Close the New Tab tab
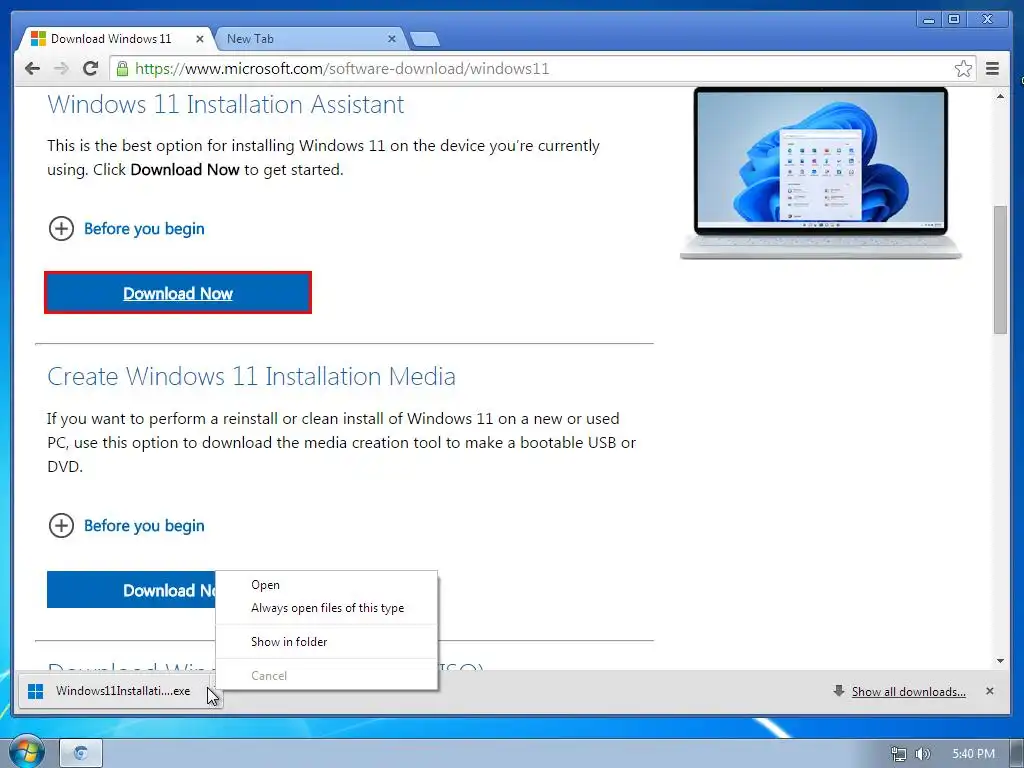This screenshot has height=768, width=1024. tap(392, 39)
